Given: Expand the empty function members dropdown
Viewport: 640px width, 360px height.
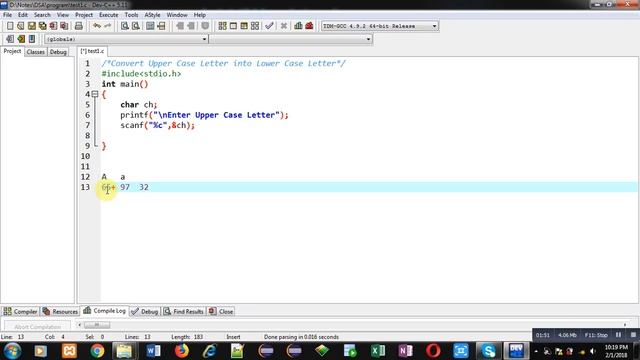Looking at the screenshot, I should (x=291, y=39).
